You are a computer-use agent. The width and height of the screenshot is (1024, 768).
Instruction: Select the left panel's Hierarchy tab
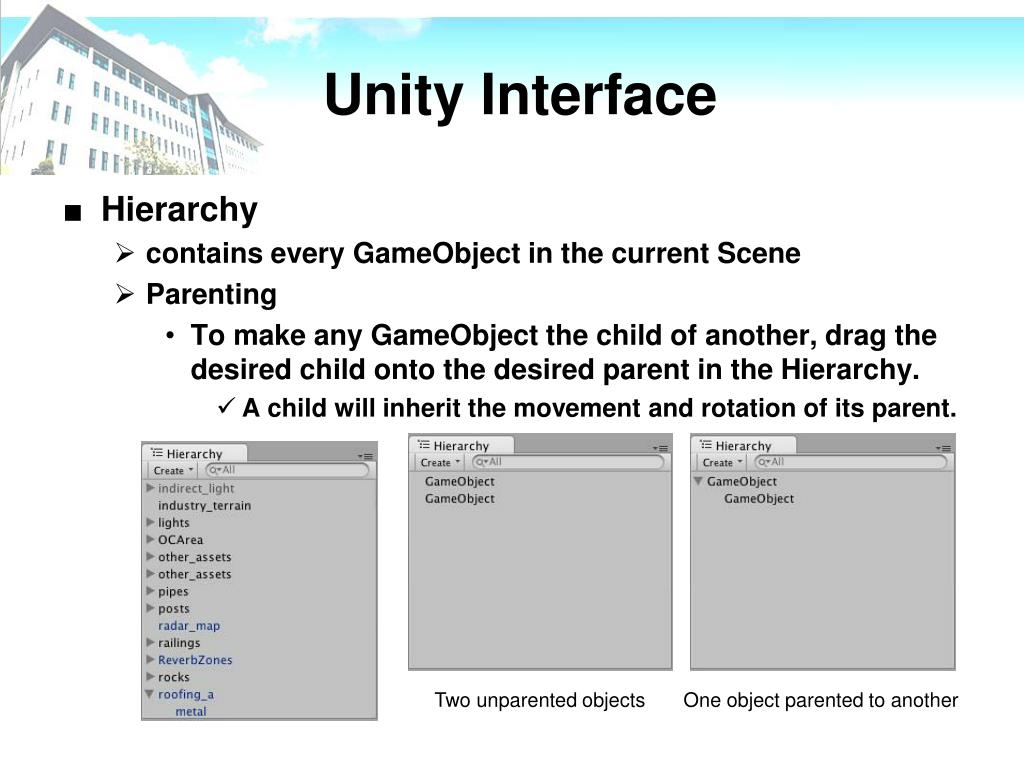(194, 453)
